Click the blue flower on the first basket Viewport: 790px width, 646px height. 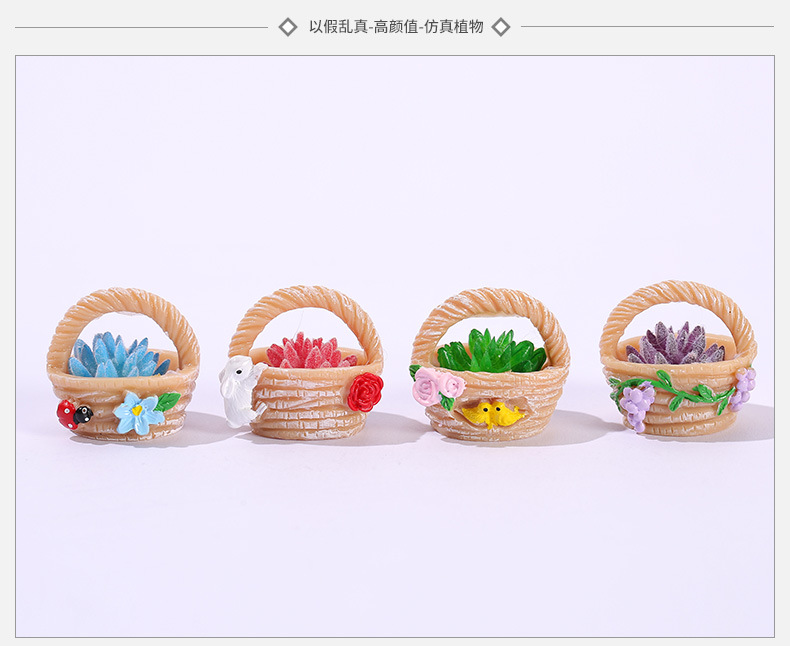click(138, 413)
